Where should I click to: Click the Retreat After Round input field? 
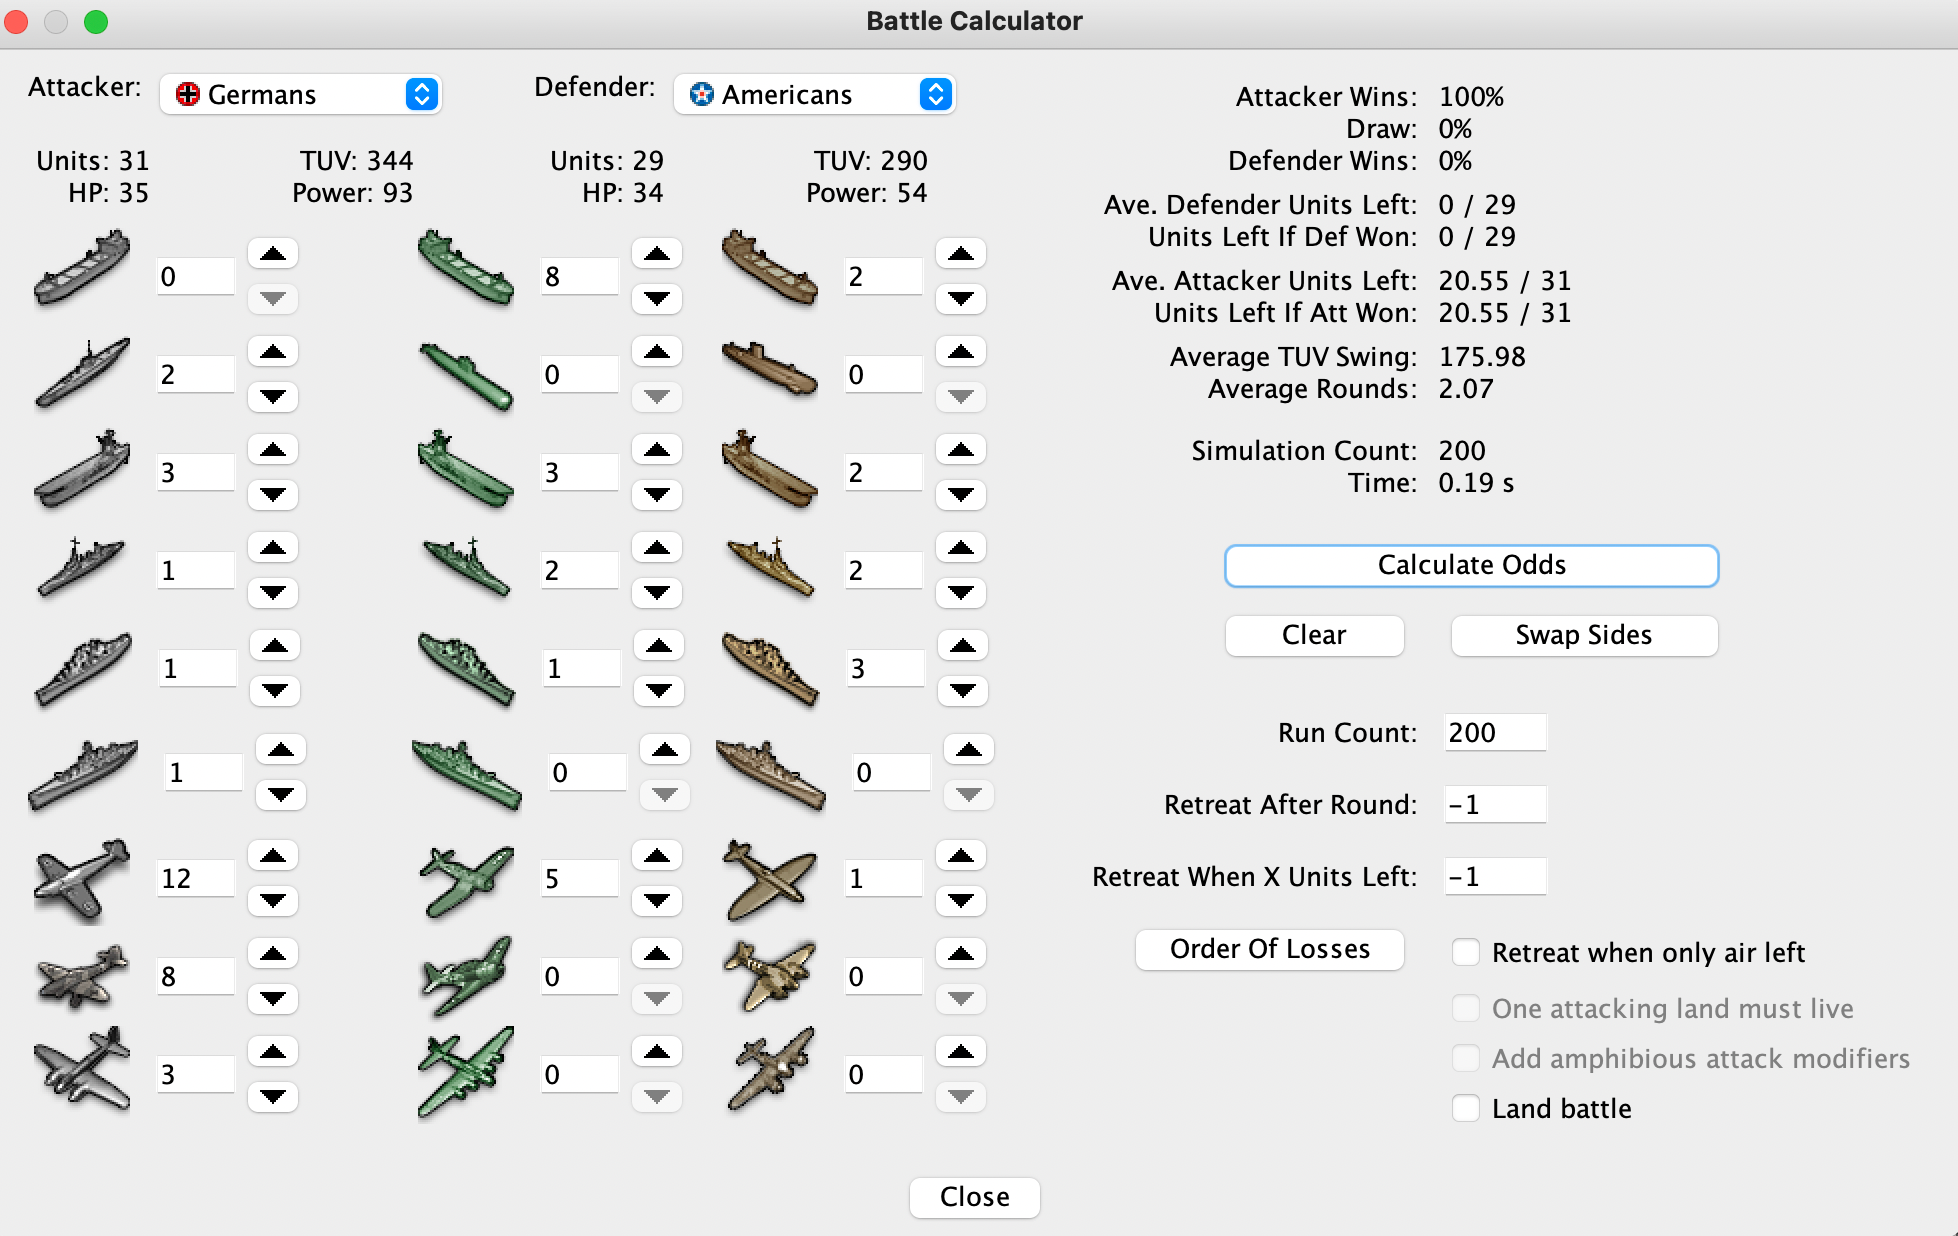pyautogui.click(x=1495, y=804)
